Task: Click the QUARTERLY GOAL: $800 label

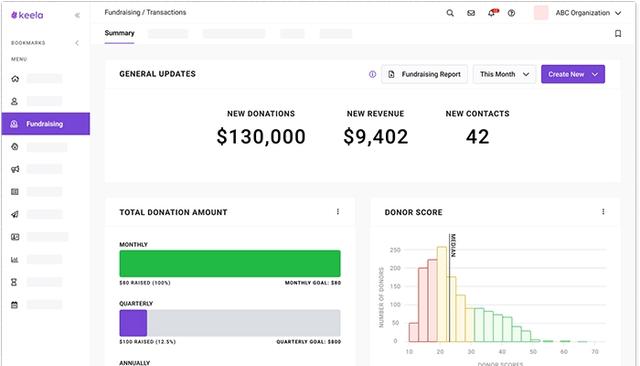Action: tap(309, 342)
